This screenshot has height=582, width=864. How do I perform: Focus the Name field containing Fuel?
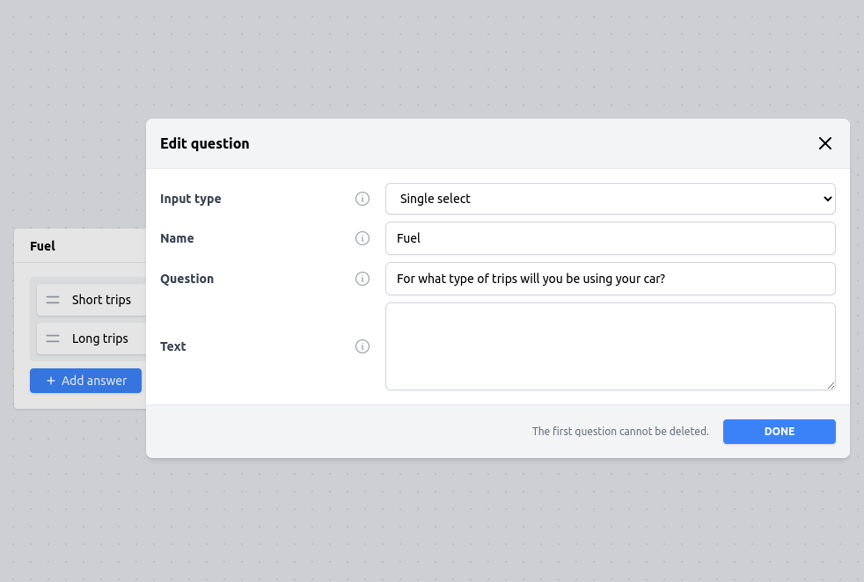(x=610, y=238)
